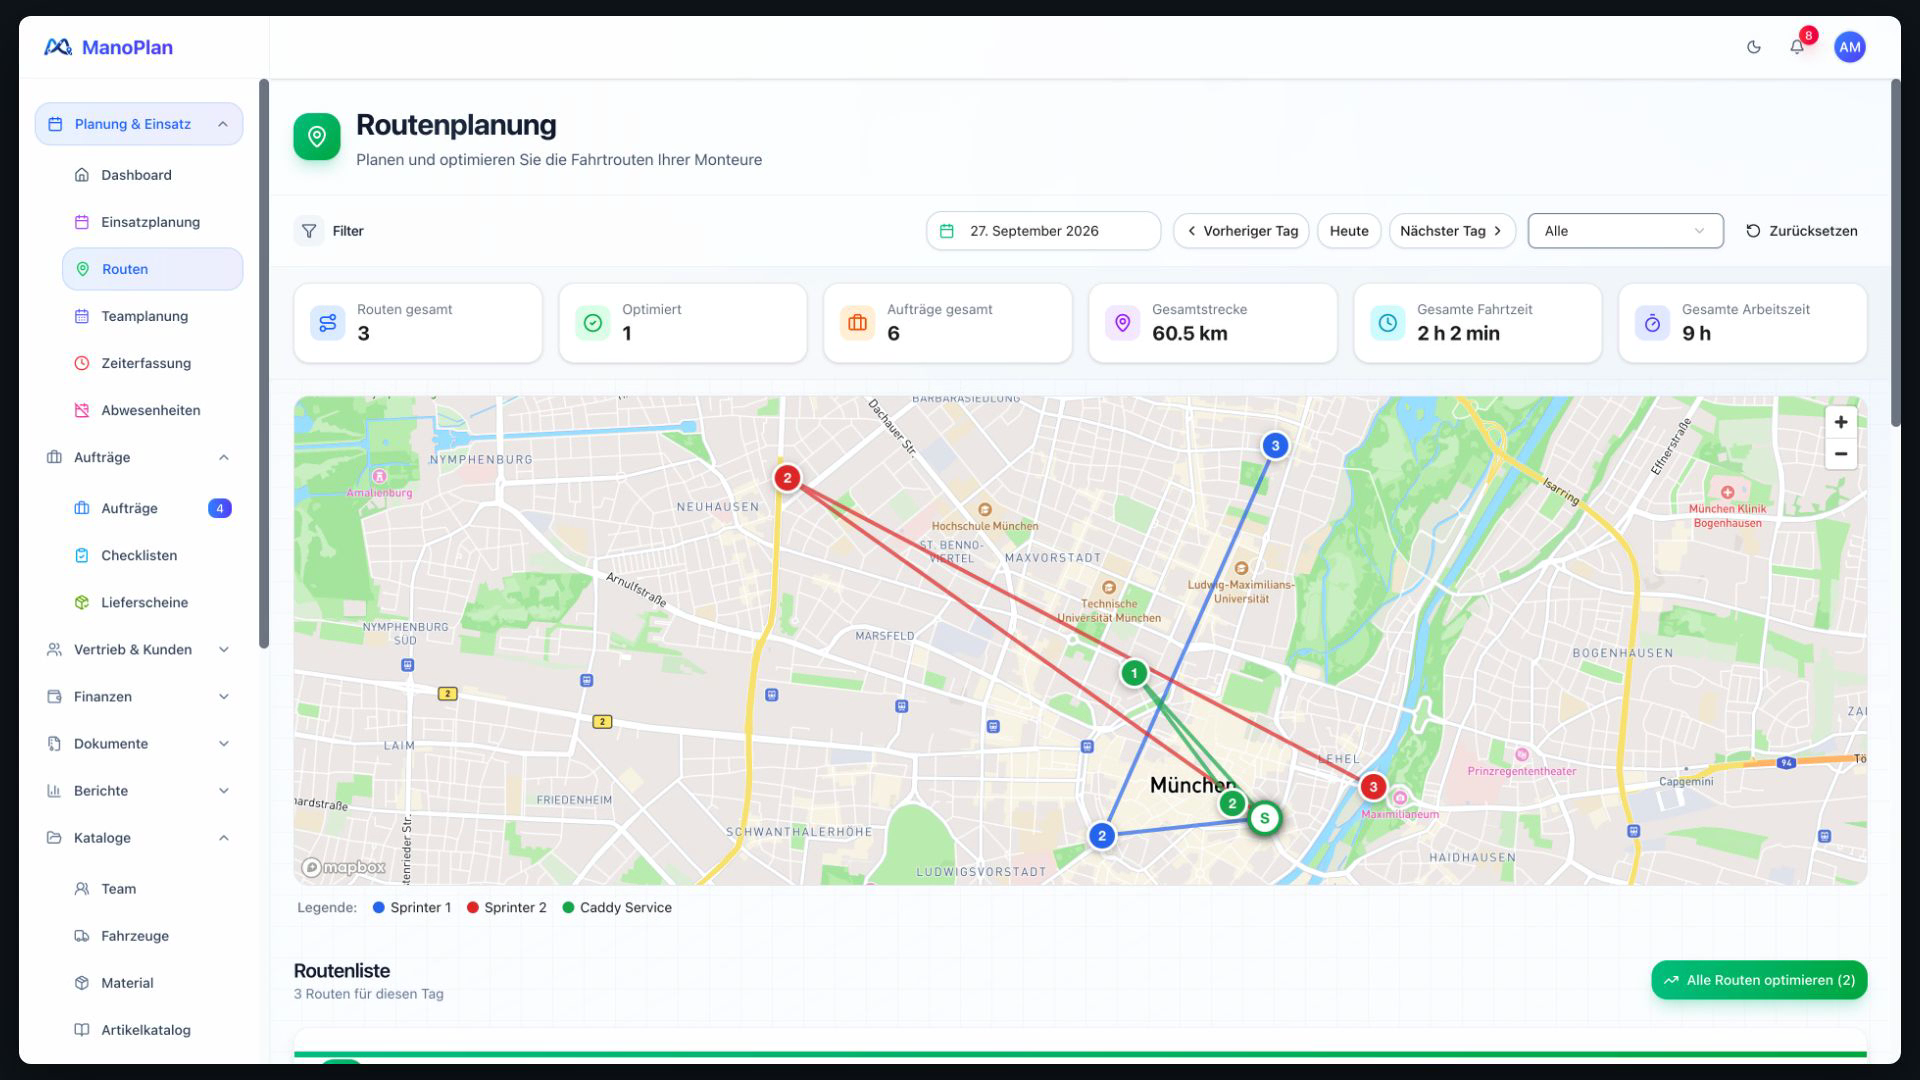
Task: Collapse Planung & Einsatz section
Action: [x=139, y=124]
